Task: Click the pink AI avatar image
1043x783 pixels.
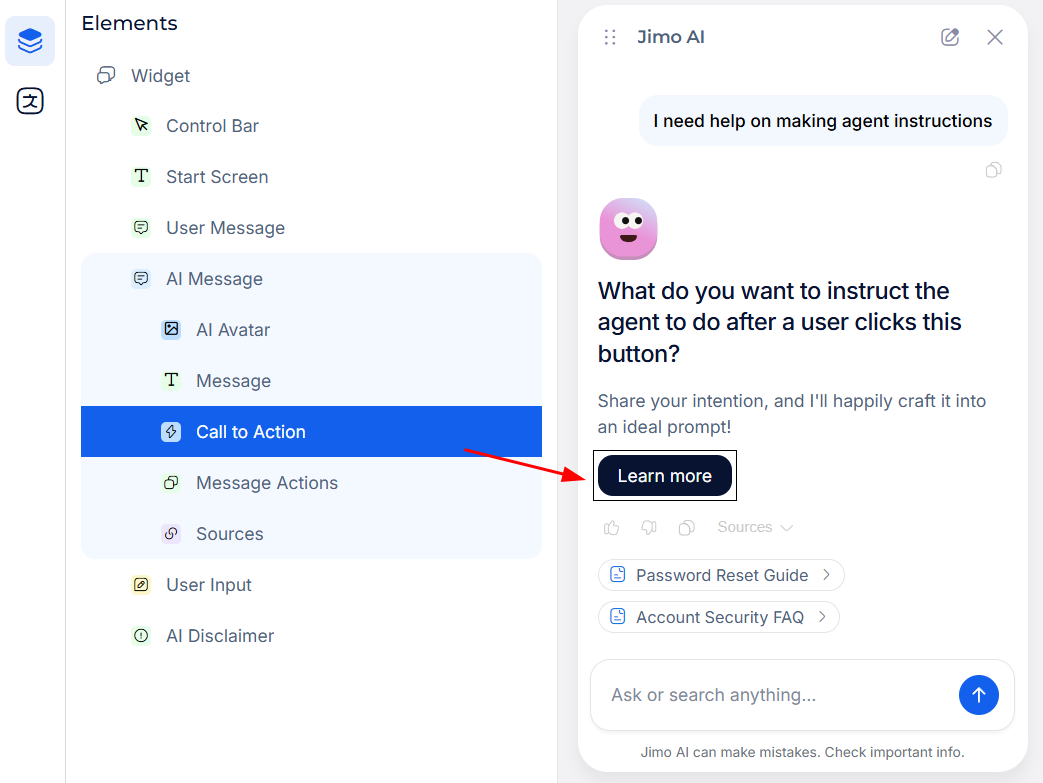Action: click(x=628, y=229)
